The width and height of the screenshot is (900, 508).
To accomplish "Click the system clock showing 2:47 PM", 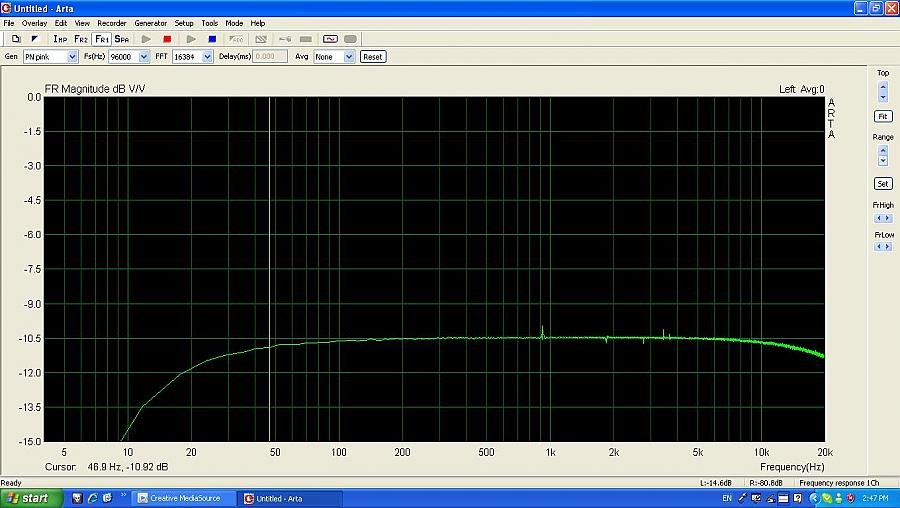I will tap(875, 498).
